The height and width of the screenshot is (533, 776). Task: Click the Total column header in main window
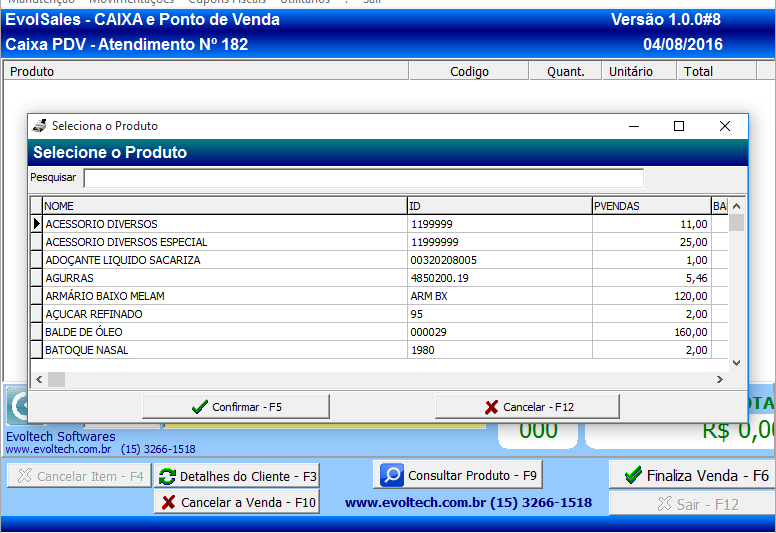(716, 71)
